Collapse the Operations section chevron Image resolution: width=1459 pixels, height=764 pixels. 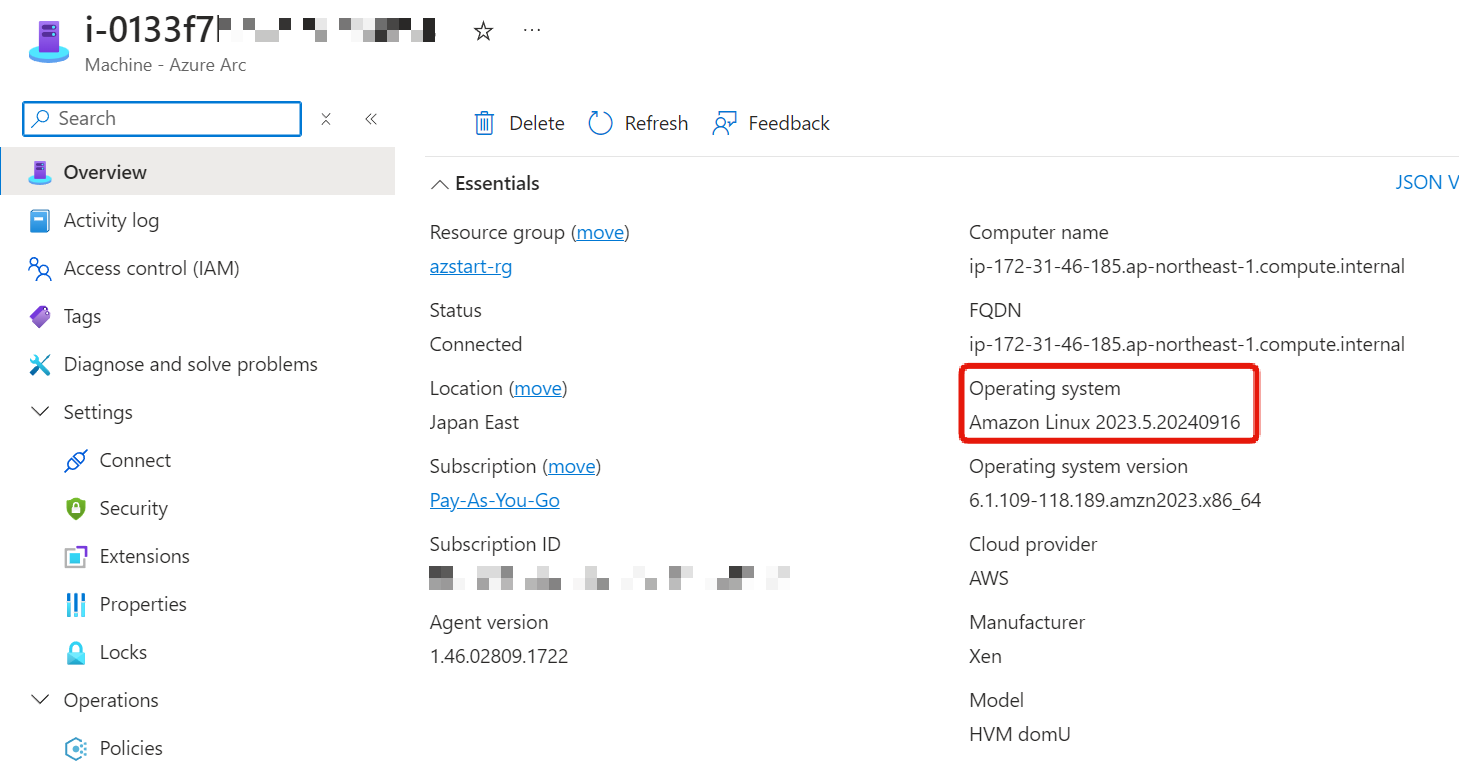click(40, 700)
